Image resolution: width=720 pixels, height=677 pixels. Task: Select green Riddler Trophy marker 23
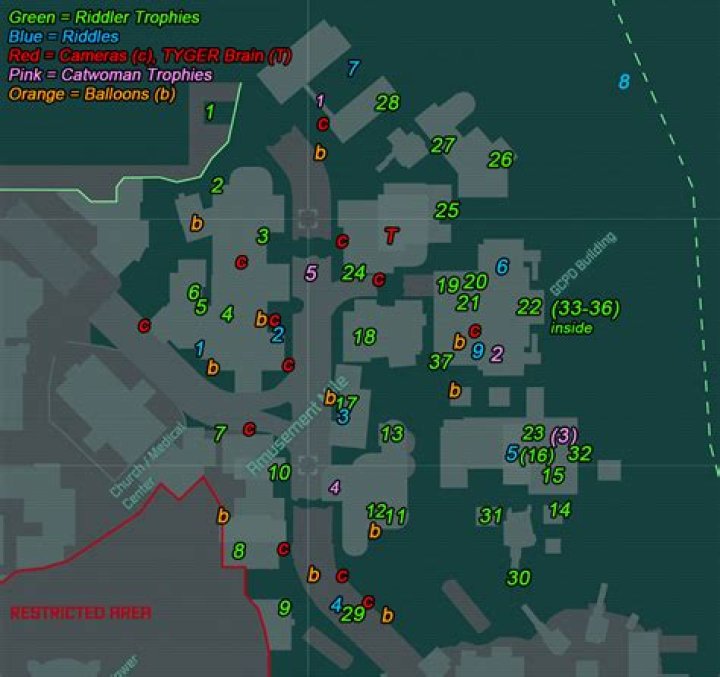coord(534,433)
